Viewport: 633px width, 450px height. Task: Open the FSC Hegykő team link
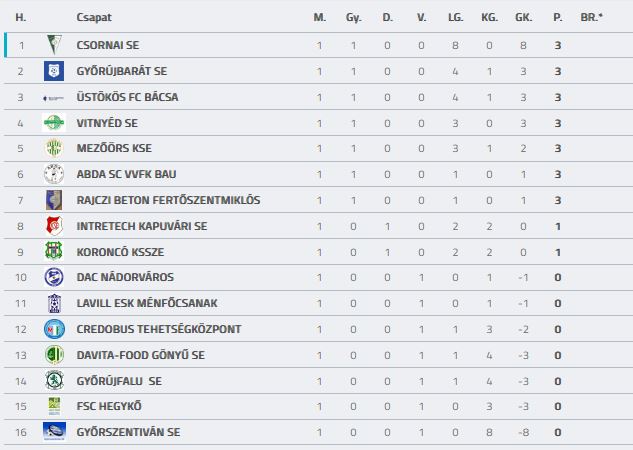109,406
